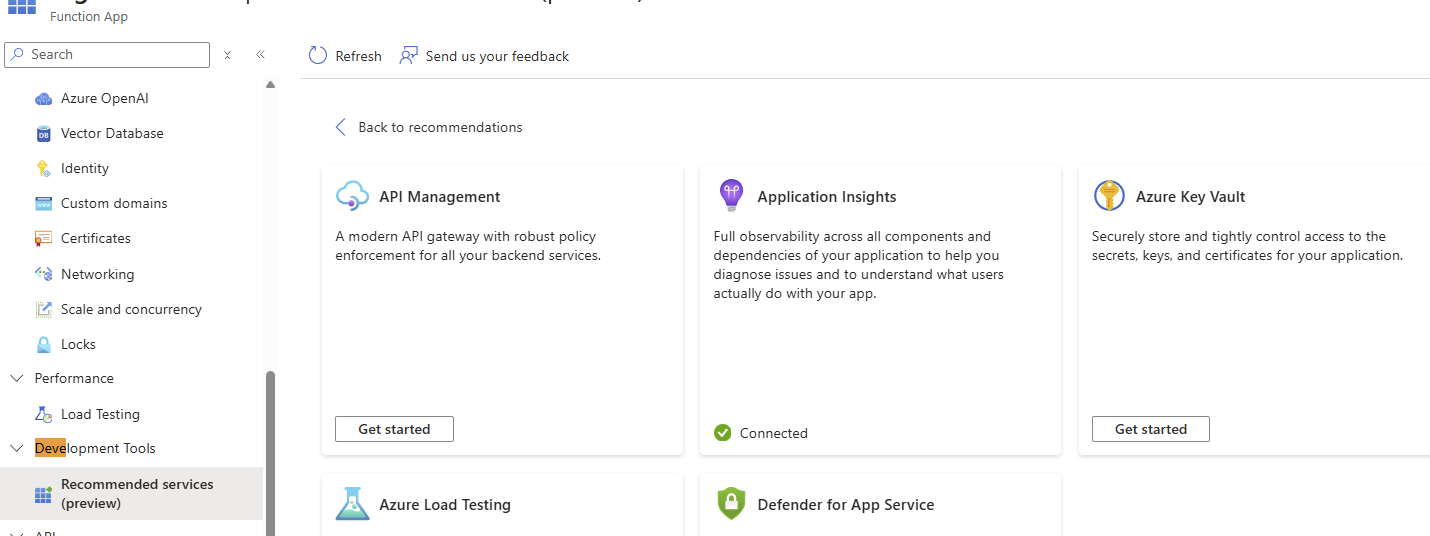Click the Identity key icon

coord(43,168)
